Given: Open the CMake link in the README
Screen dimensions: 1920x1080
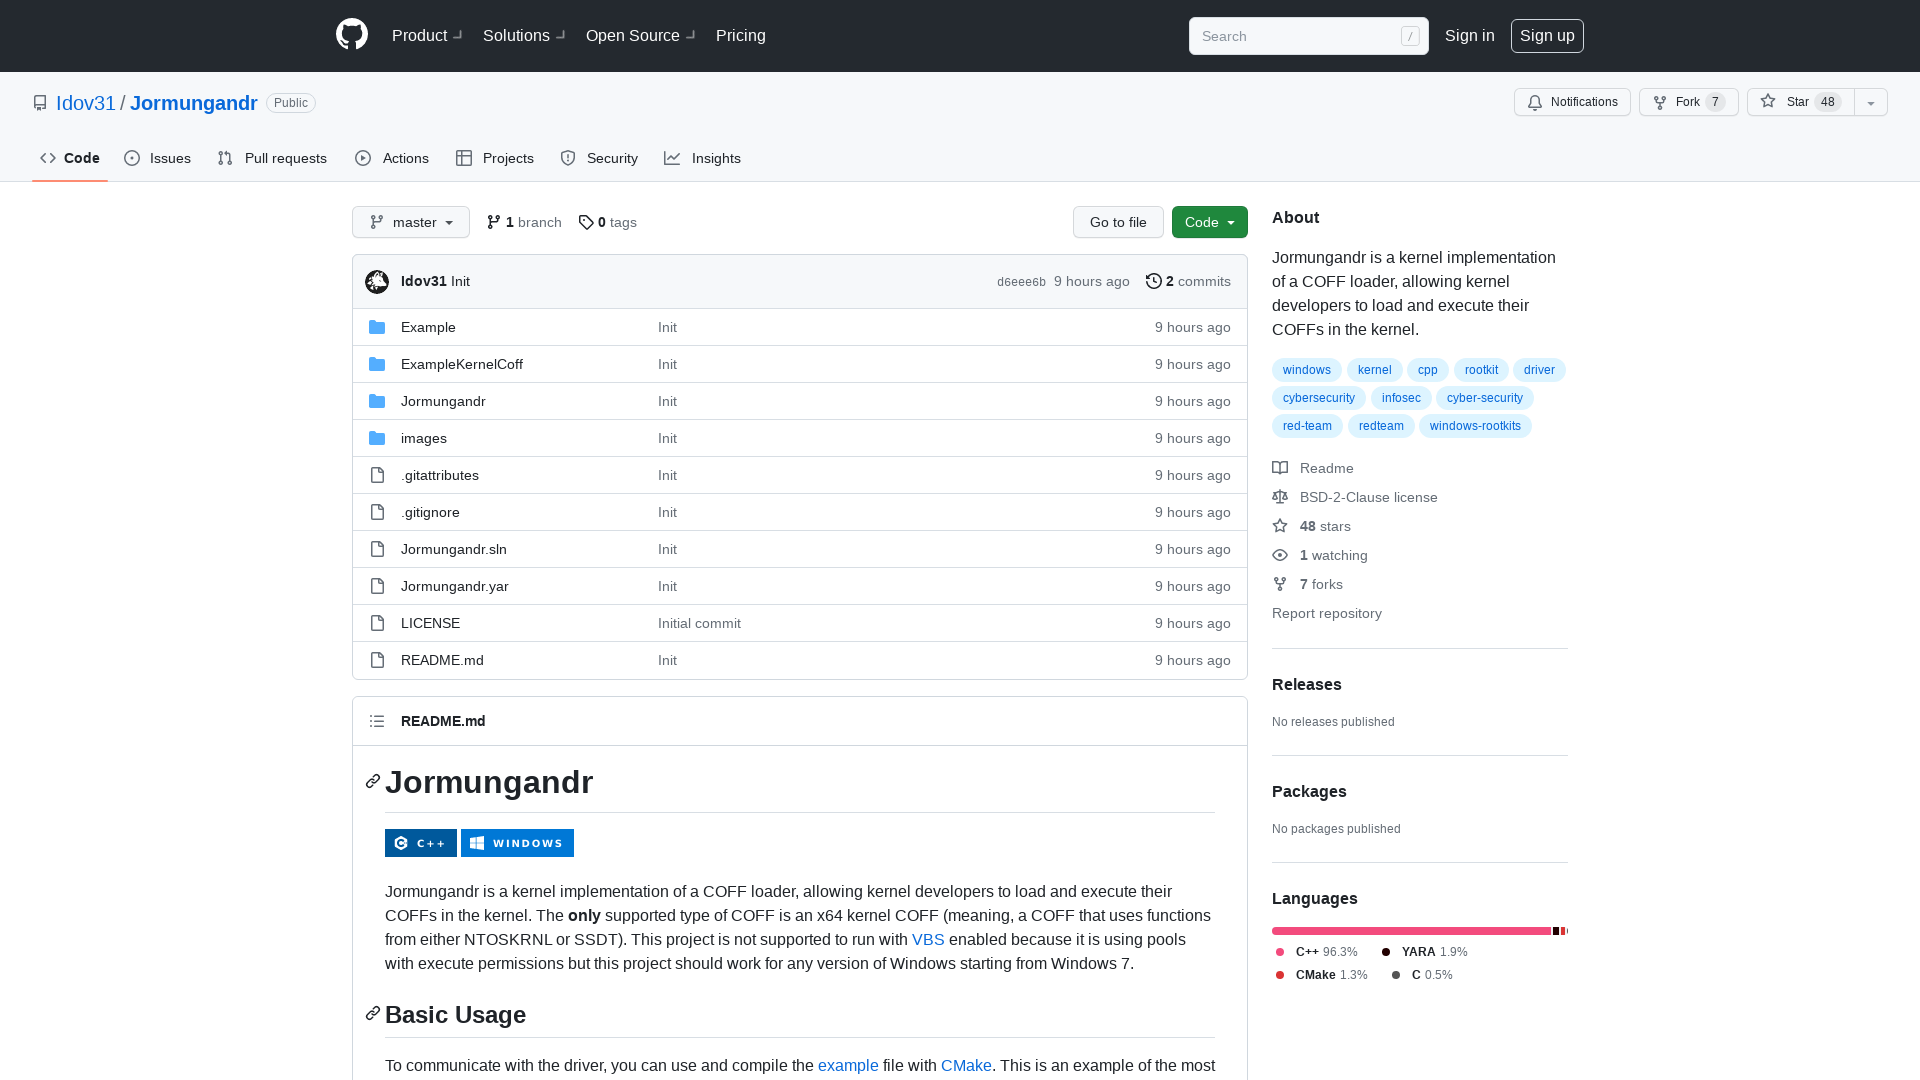Looking at the screenshot, I should click(x=966, y=1066).
